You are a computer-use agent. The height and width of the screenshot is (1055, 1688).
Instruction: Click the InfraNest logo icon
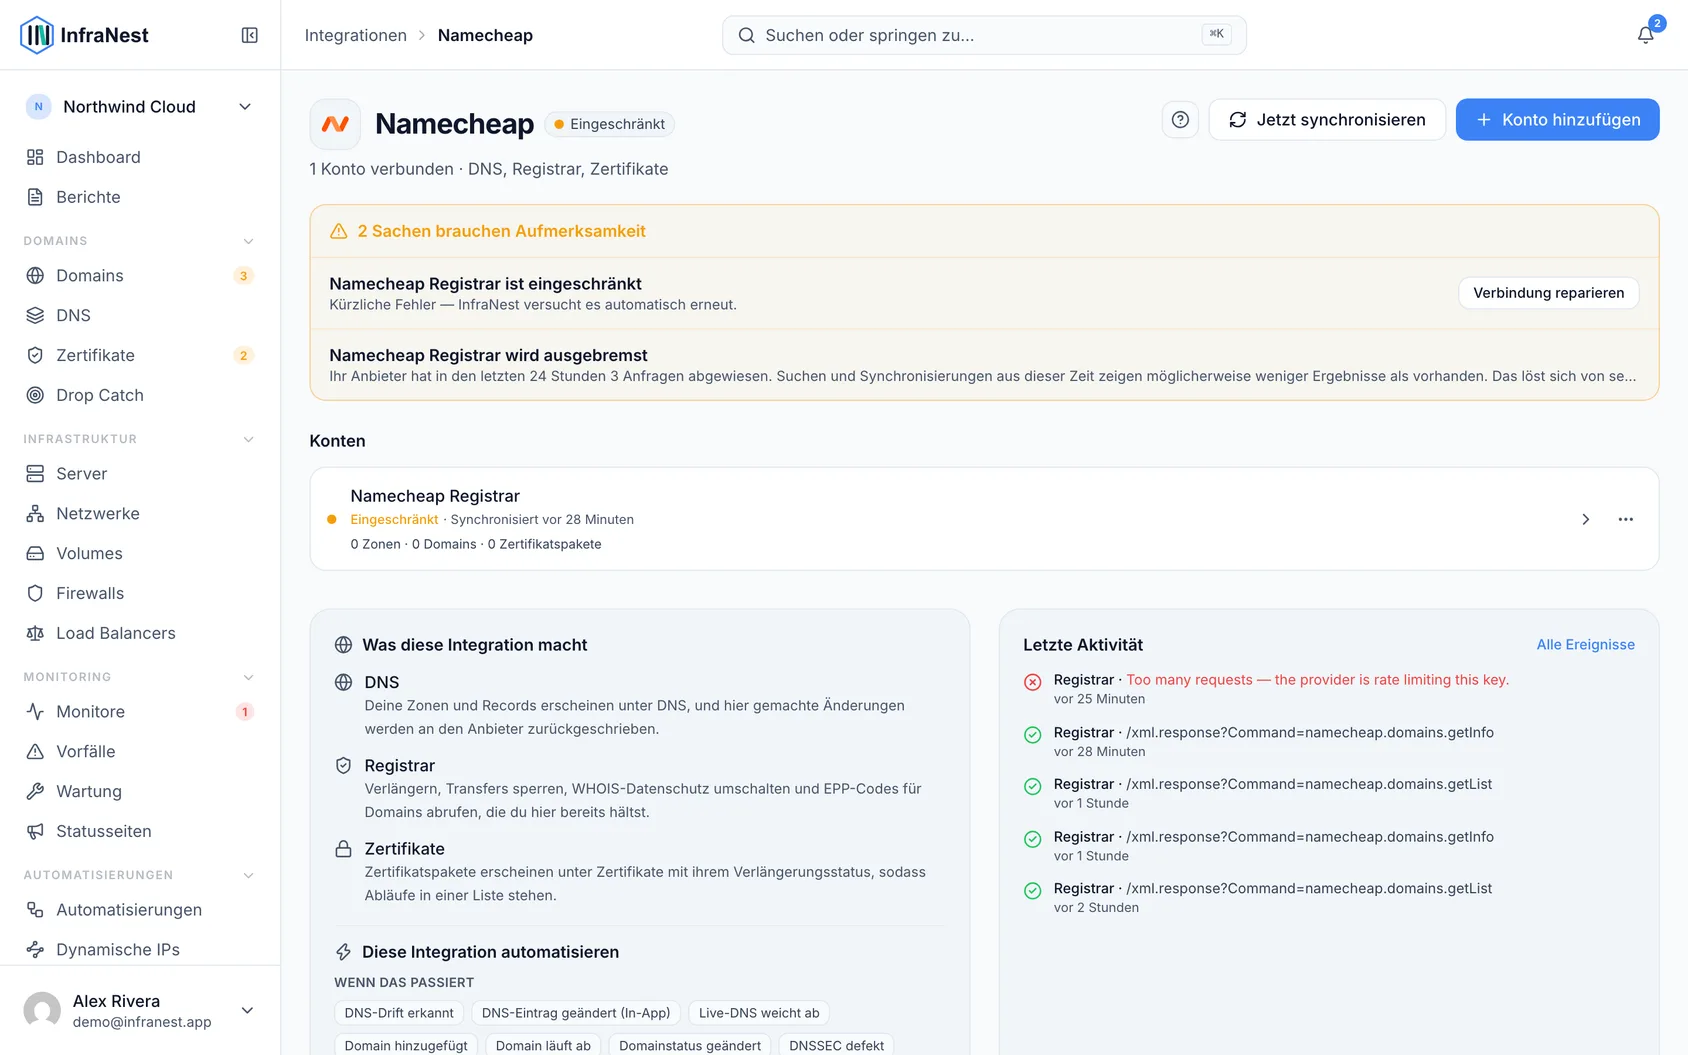coord(37,35)
